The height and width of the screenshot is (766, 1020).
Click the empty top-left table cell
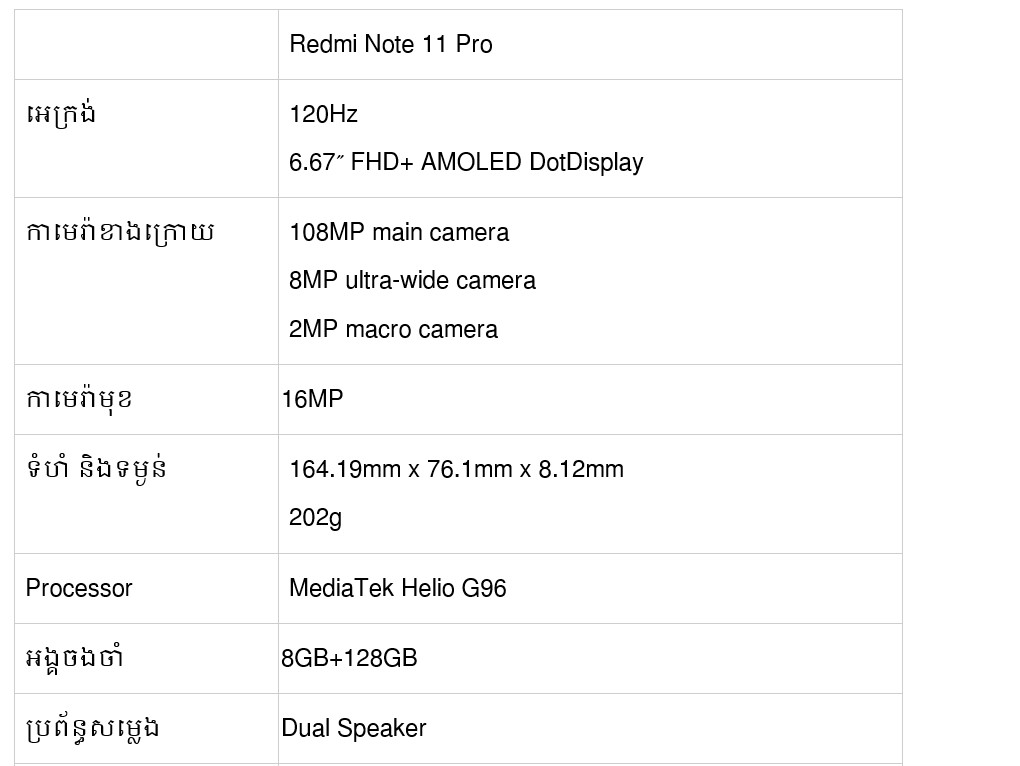click(146, 45)
